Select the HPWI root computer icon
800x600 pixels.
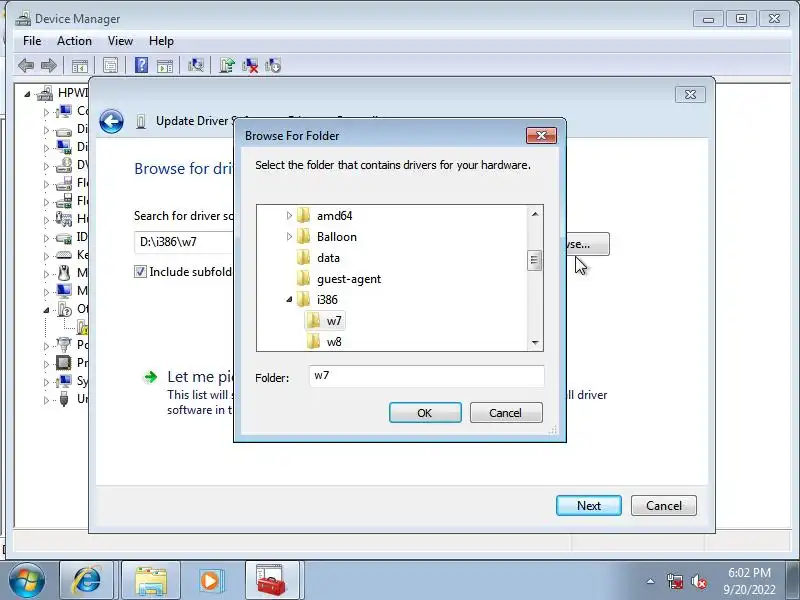click(45, 93)
